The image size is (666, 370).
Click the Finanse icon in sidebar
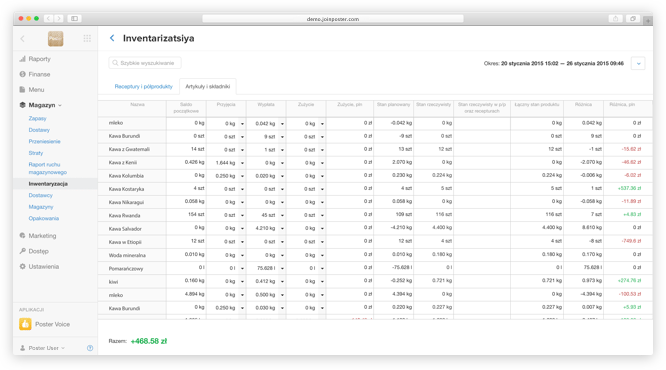(x=23, y=74)
